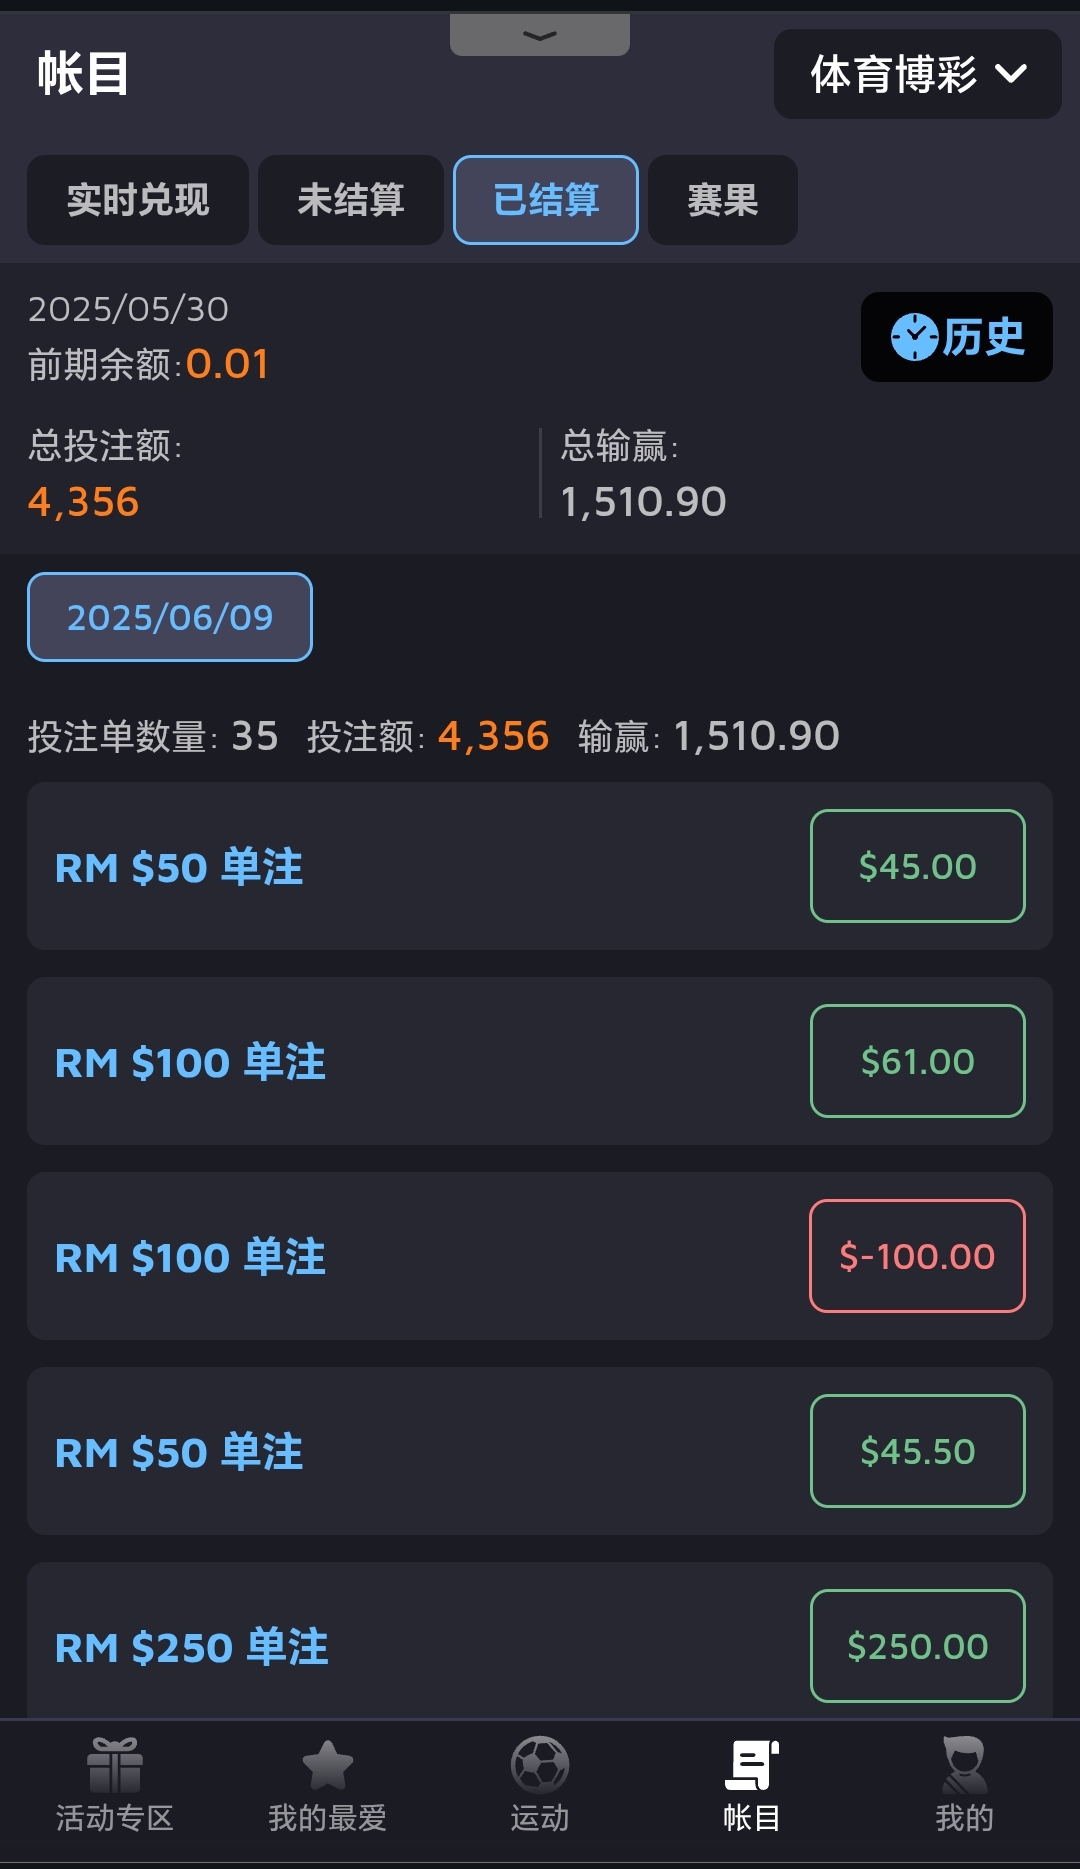Tap the red $-100.00 loss amount

[917, 1256]
